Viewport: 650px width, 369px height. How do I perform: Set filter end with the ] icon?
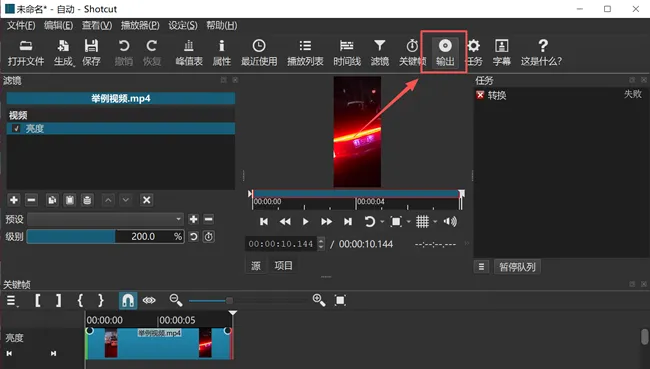pyautogui.click(x=58, y=300)
